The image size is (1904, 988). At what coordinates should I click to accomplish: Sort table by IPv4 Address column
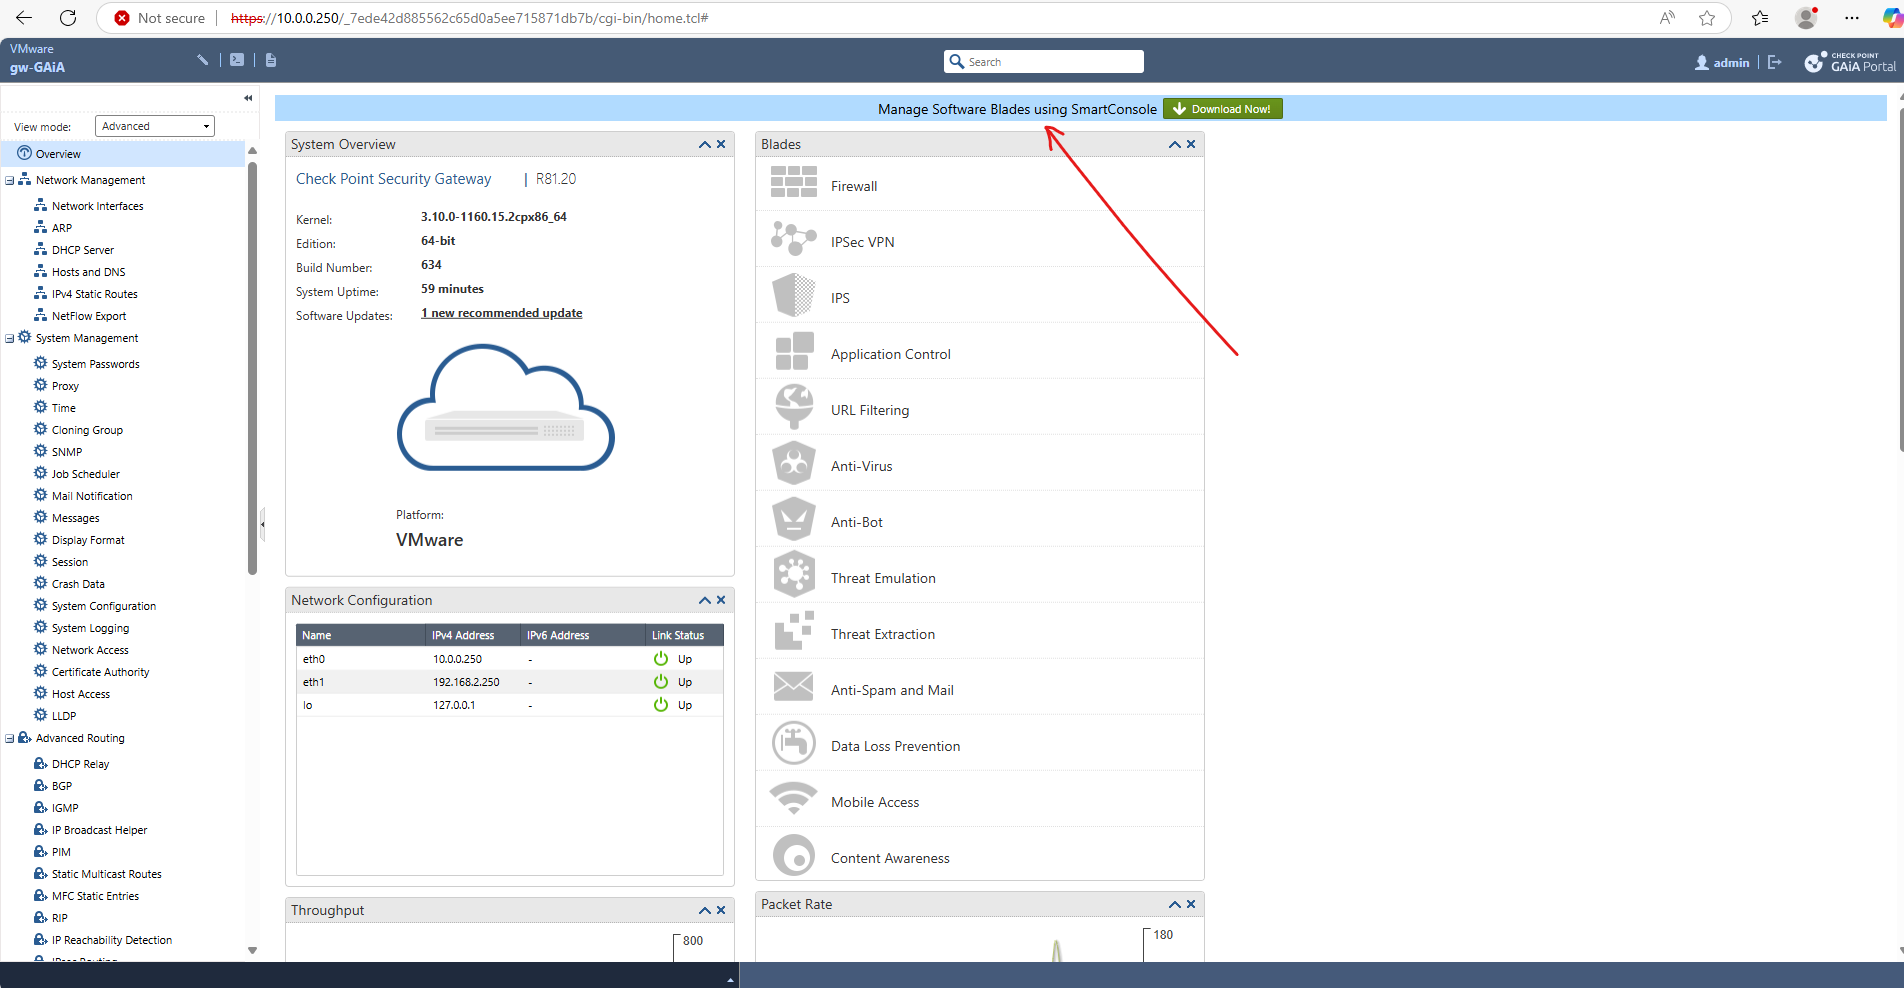[473, 635]
